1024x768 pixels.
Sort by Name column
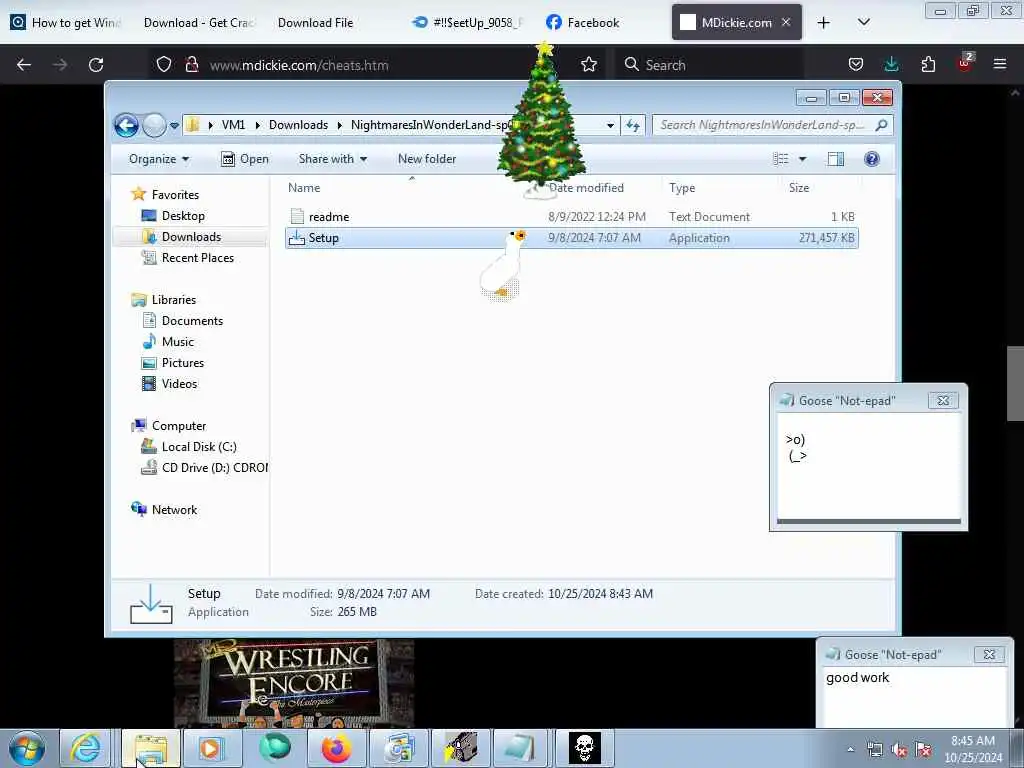click(304, 188)
